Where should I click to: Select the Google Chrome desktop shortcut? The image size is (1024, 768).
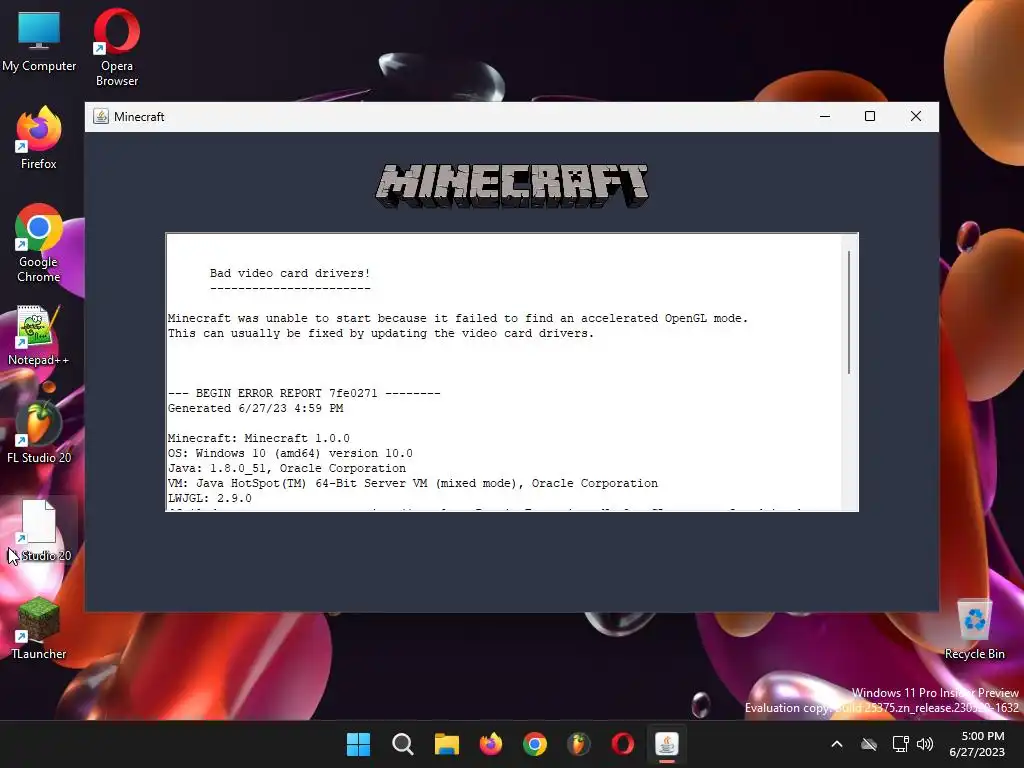[39, 243]
